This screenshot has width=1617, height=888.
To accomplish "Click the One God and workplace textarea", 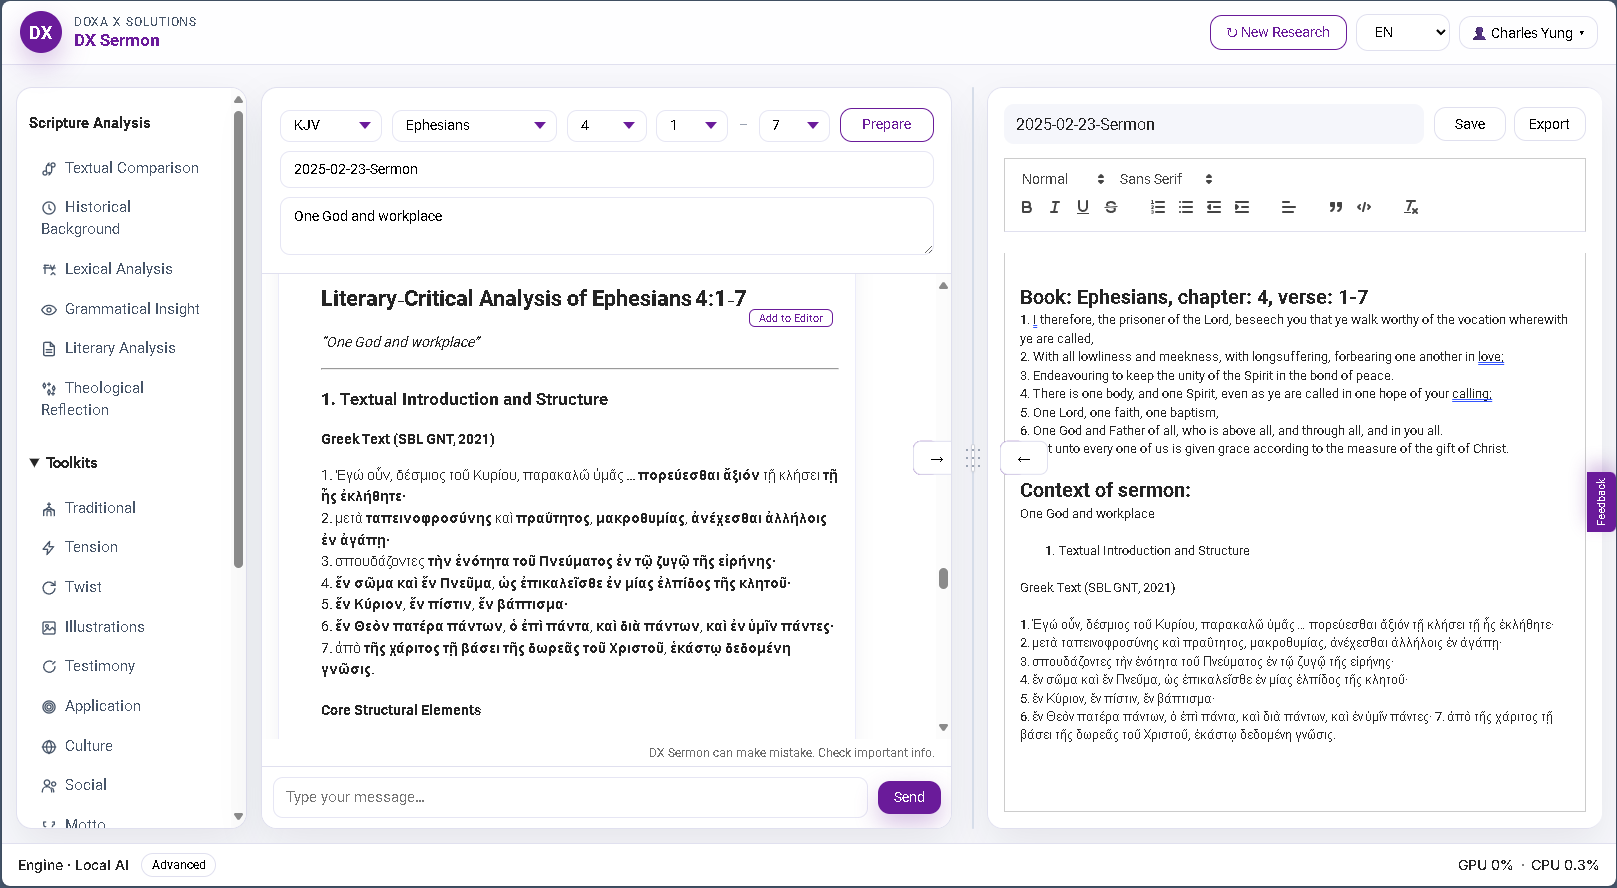I will click(x=607, y=226).
